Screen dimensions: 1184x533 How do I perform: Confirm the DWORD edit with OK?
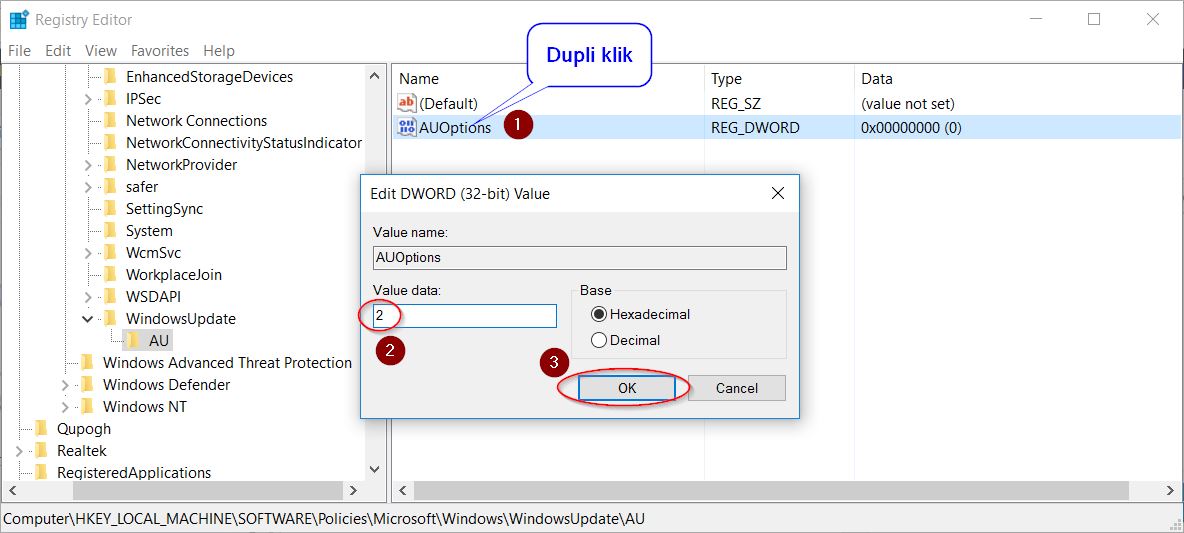click(627, 388)
